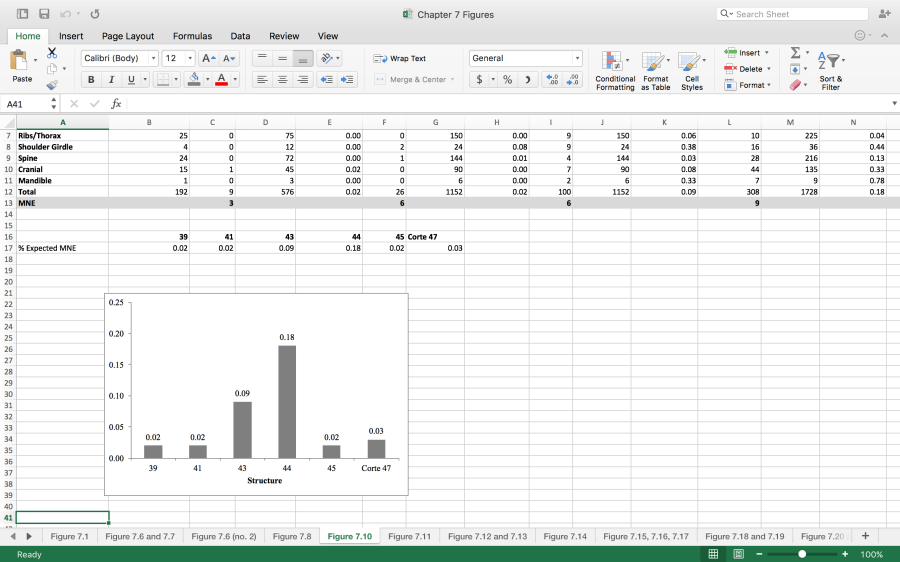
Task: Click the Sort & Filter button
Action: pyautogui.click(x=830, y=70)
